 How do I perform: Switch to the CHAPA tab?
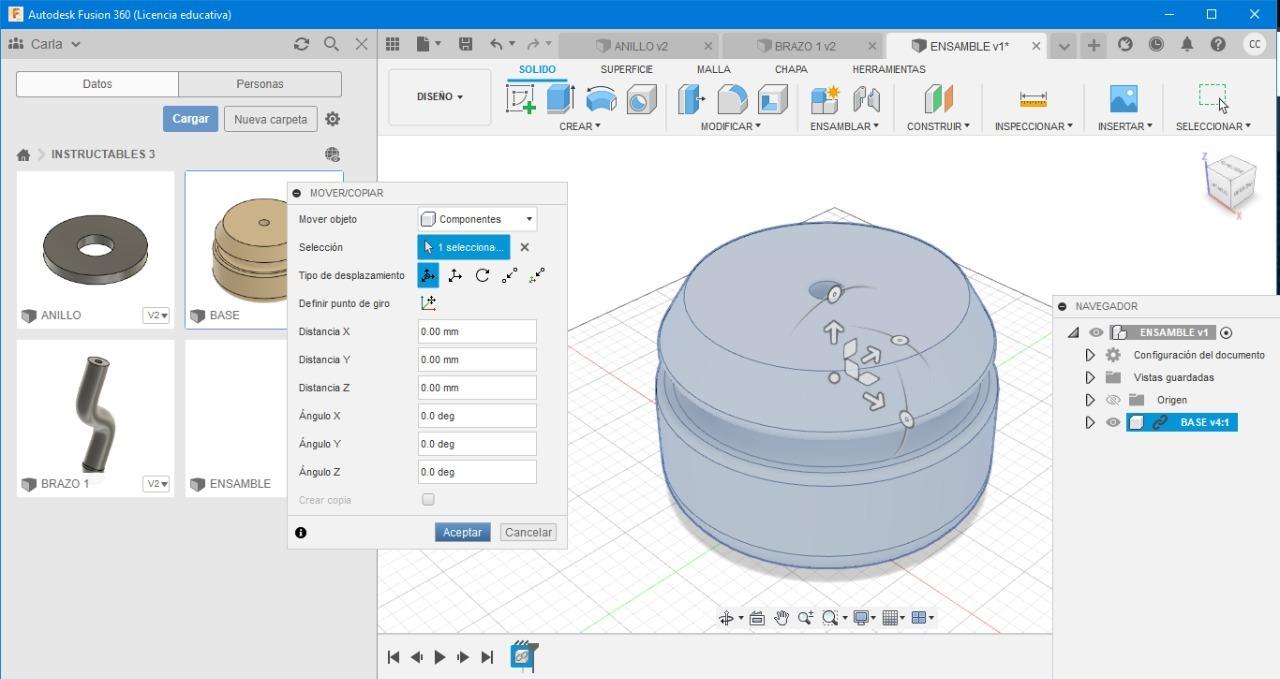[x=791, y=69]
